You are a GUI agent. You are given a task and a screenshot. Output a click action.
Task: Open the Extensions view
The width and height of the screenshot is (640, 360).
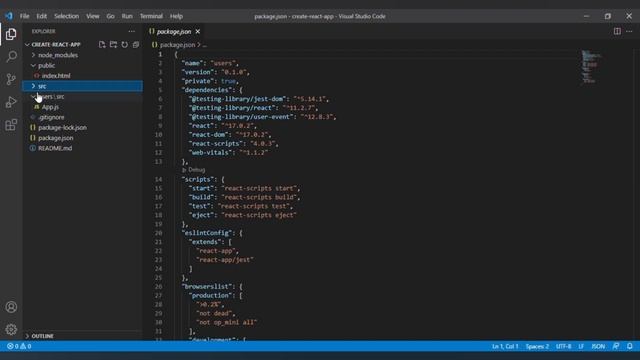click(x=11, y=125)
